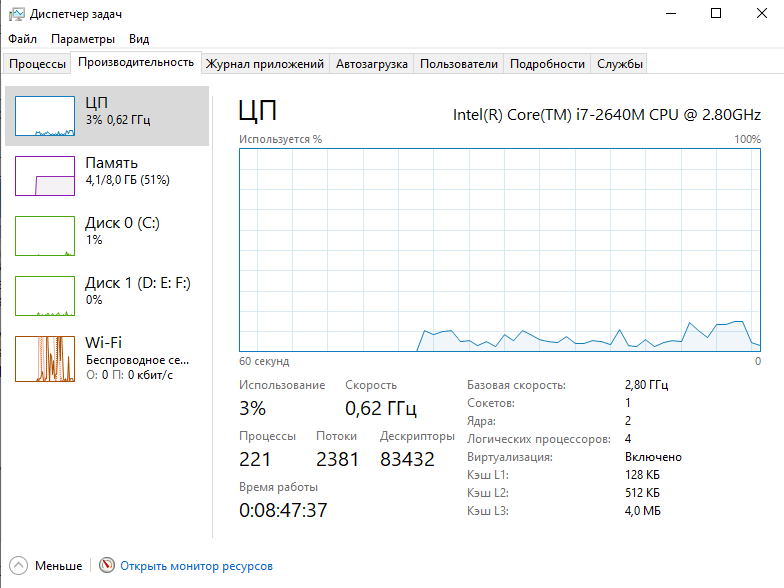Open the Открыть монитор ресурсов link

tap(196, 566)
